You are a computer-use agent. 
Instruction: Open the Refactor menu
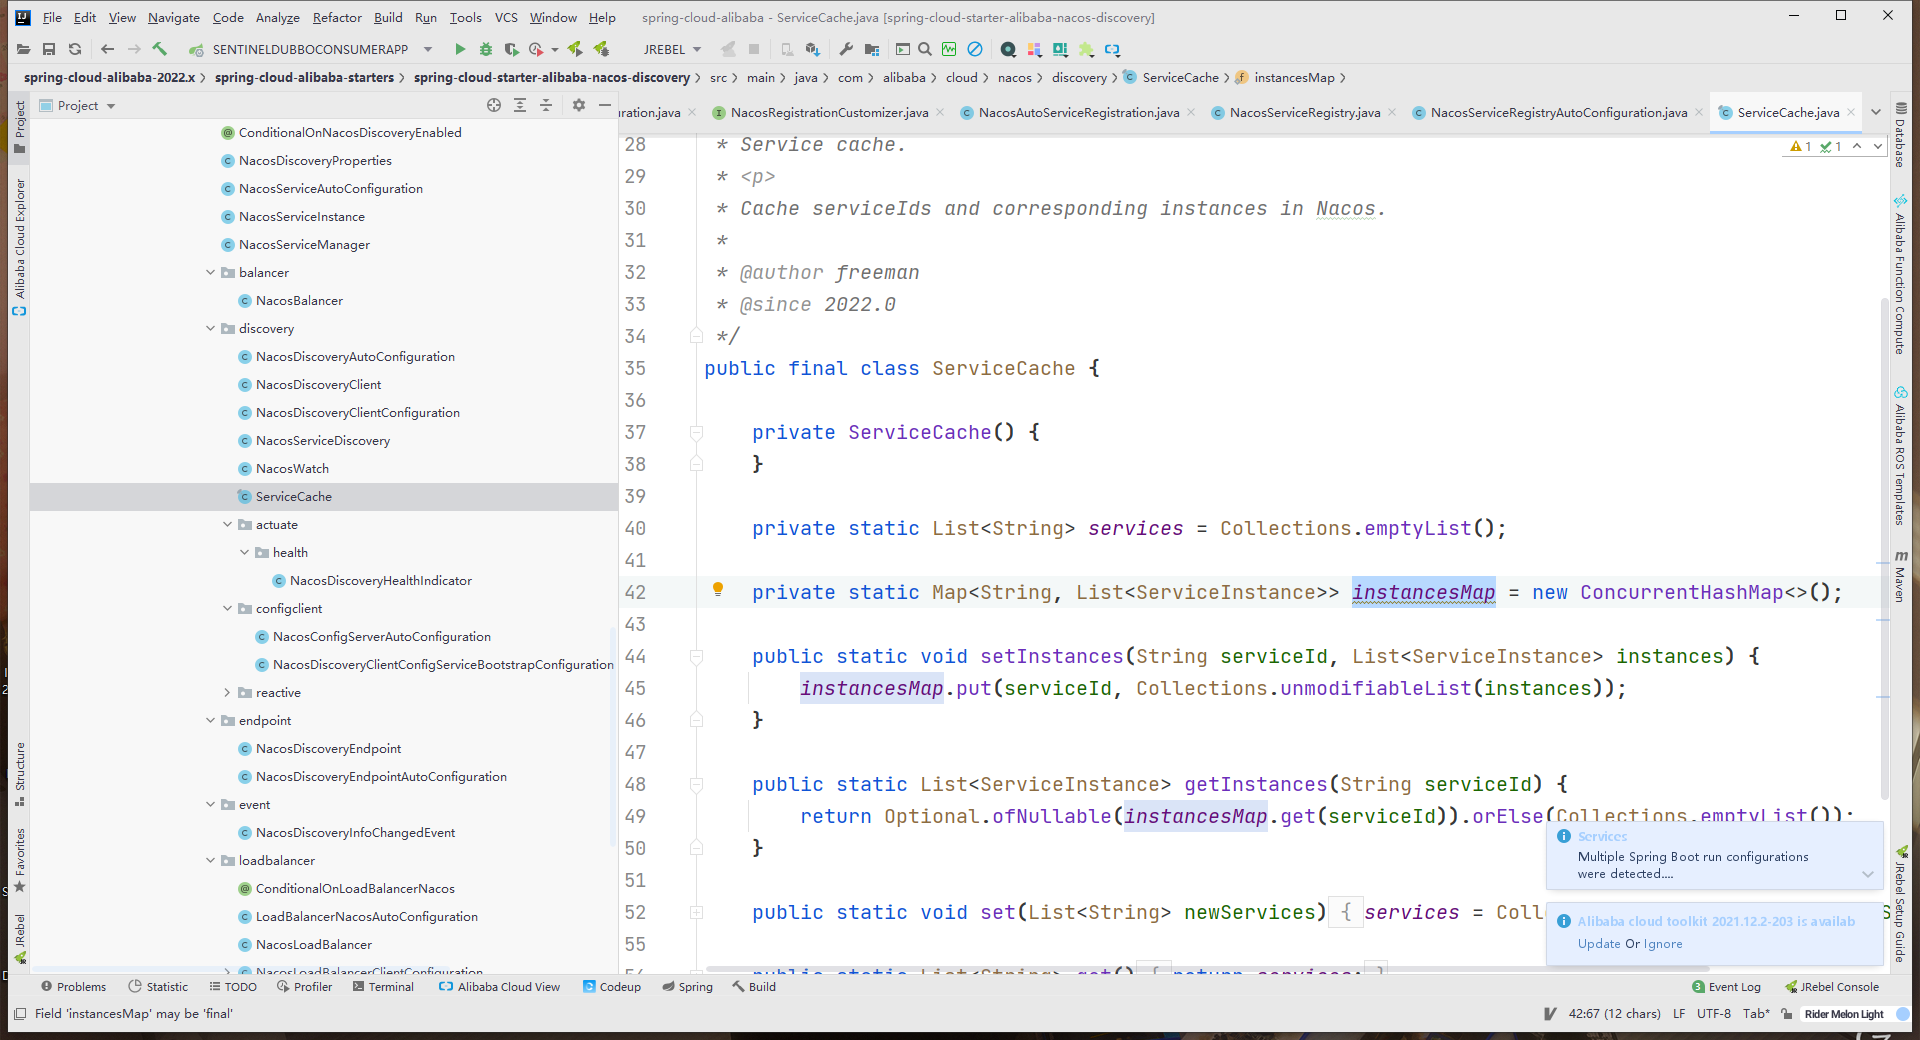click(337, 17)
